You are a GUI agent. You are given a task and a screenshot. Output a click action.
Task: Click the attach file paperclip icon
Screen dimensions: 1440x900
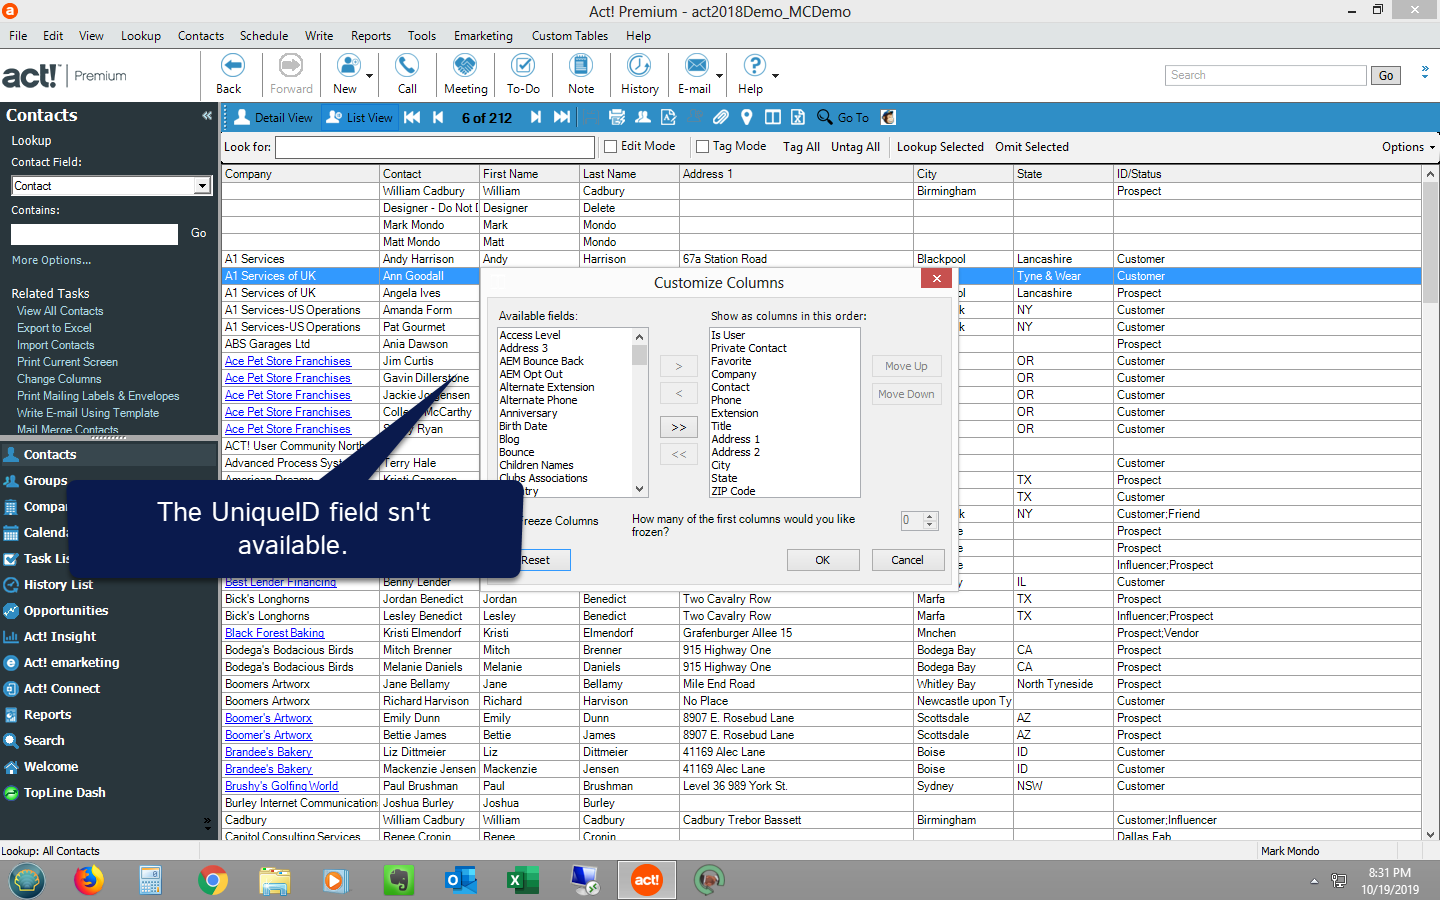721,117
